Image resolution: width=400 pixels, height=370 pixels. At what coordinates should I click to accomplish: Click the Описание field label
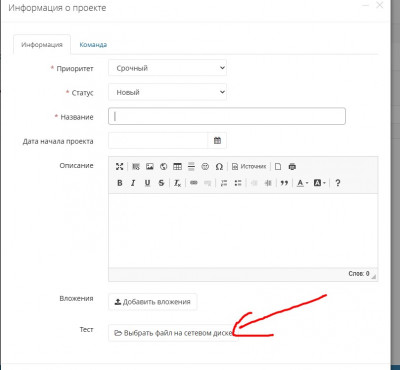click(x=76, y=165)
